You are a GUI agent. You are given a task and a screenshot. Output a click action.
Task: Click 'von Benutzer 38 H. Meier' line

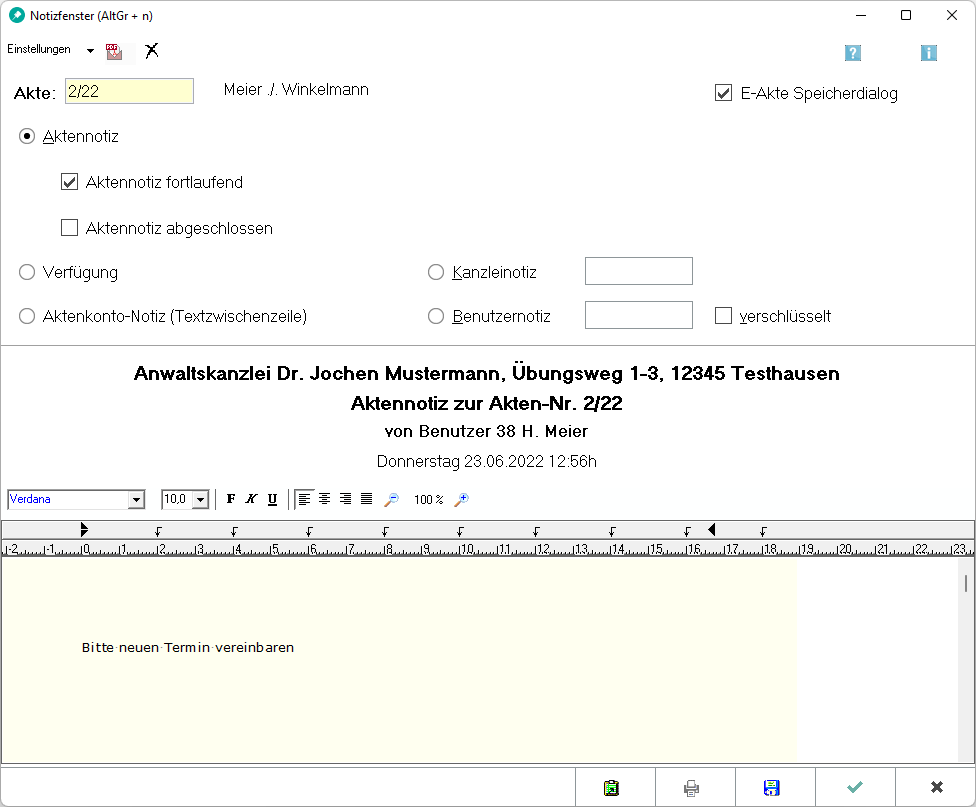pyautogui.click(x=487, y=432)
